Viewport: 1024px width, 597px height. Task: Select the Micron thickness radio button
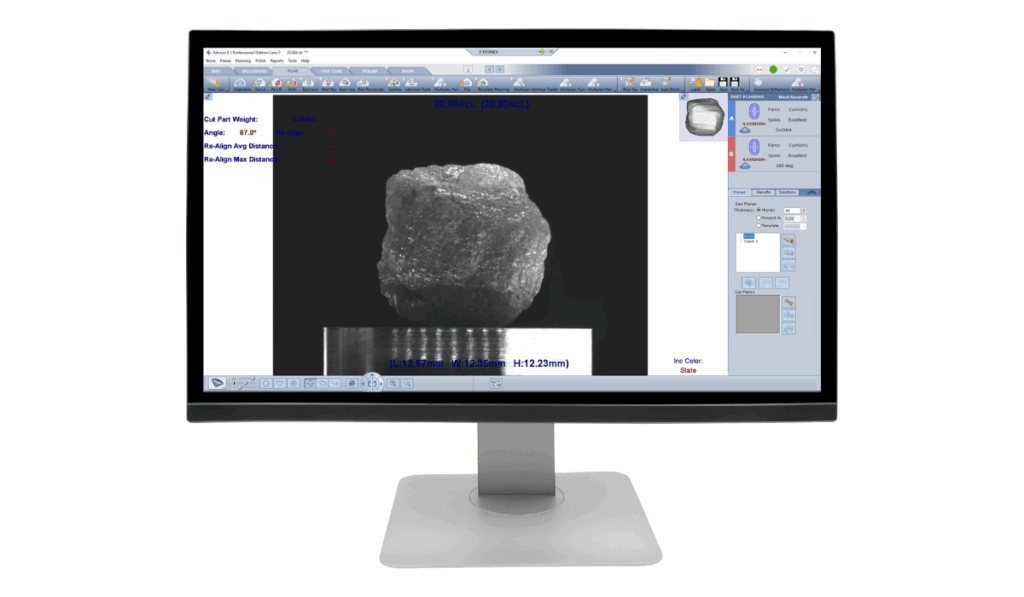click(758, 210)
